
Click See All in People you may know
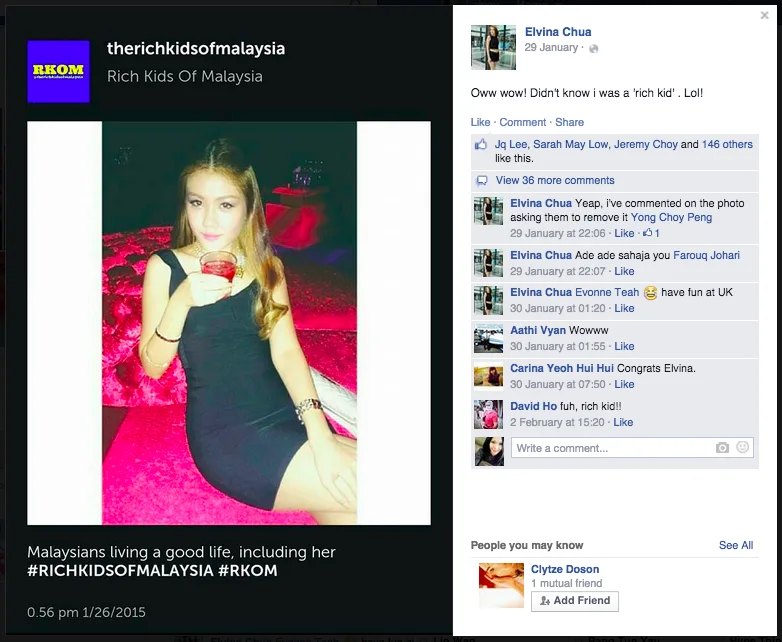[736, 545]
